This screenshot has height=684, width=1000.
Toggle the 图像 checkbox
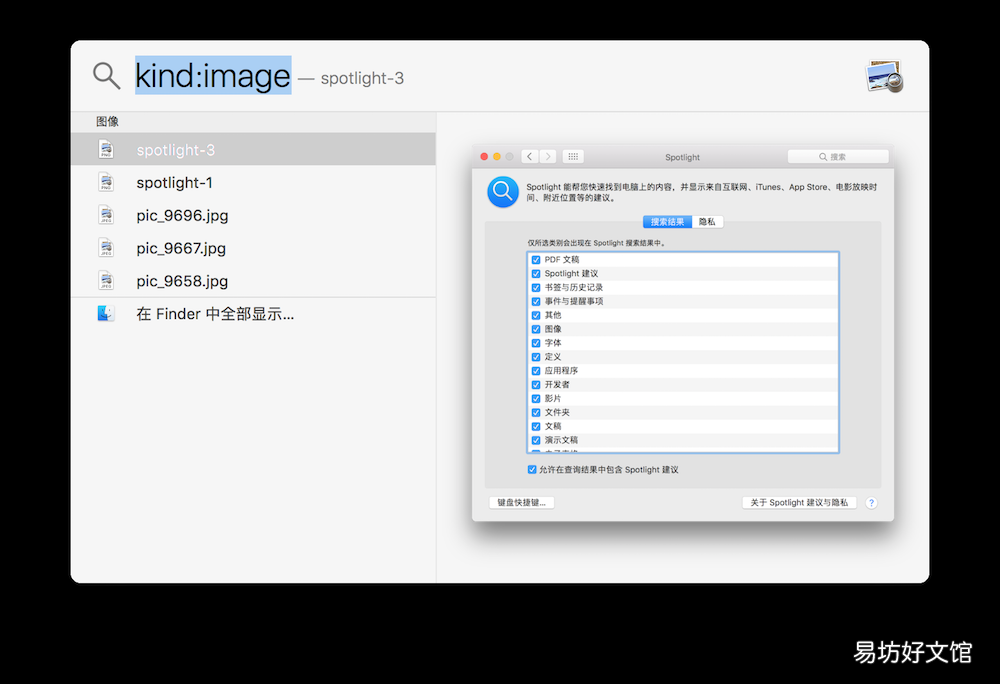tap(536, 329)
